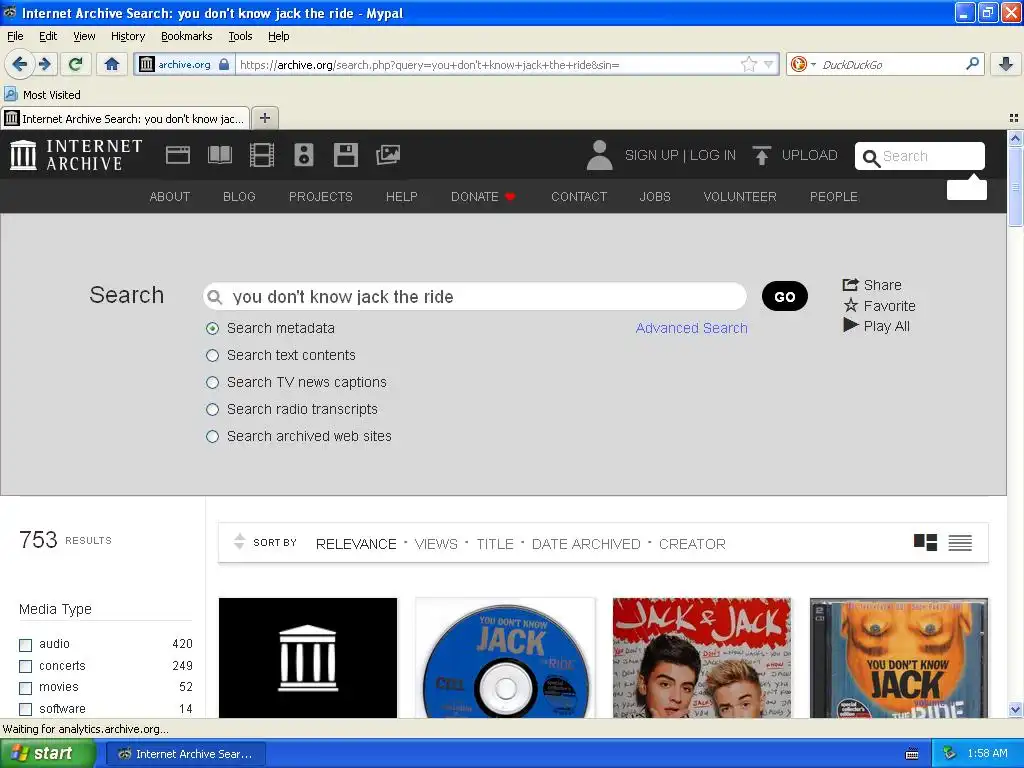Screen dimensions: 1024x768
Task: Check the software media type checkbox
Action: (25, 709)
